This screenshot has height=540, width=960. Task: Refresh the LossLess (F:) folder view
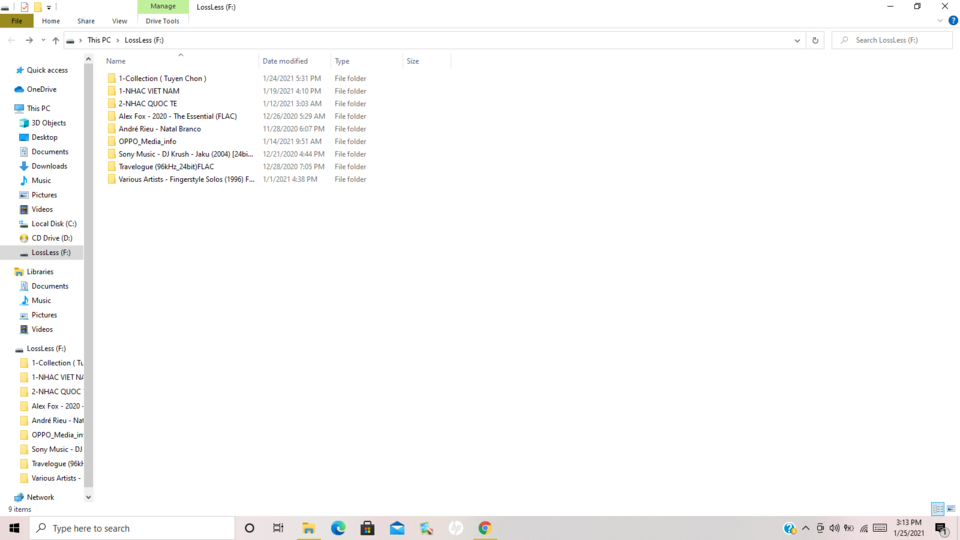coord(815,40)
